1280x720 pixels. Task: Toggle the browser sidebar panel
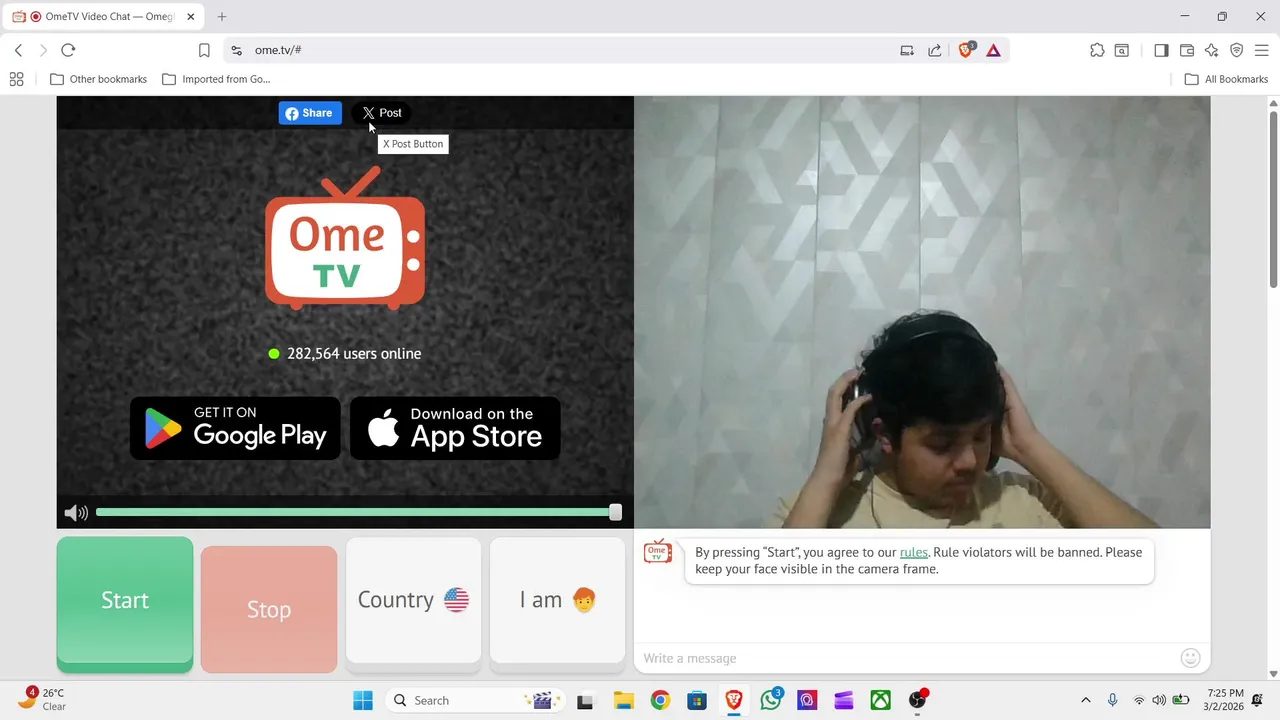(x=1161, y=50)
